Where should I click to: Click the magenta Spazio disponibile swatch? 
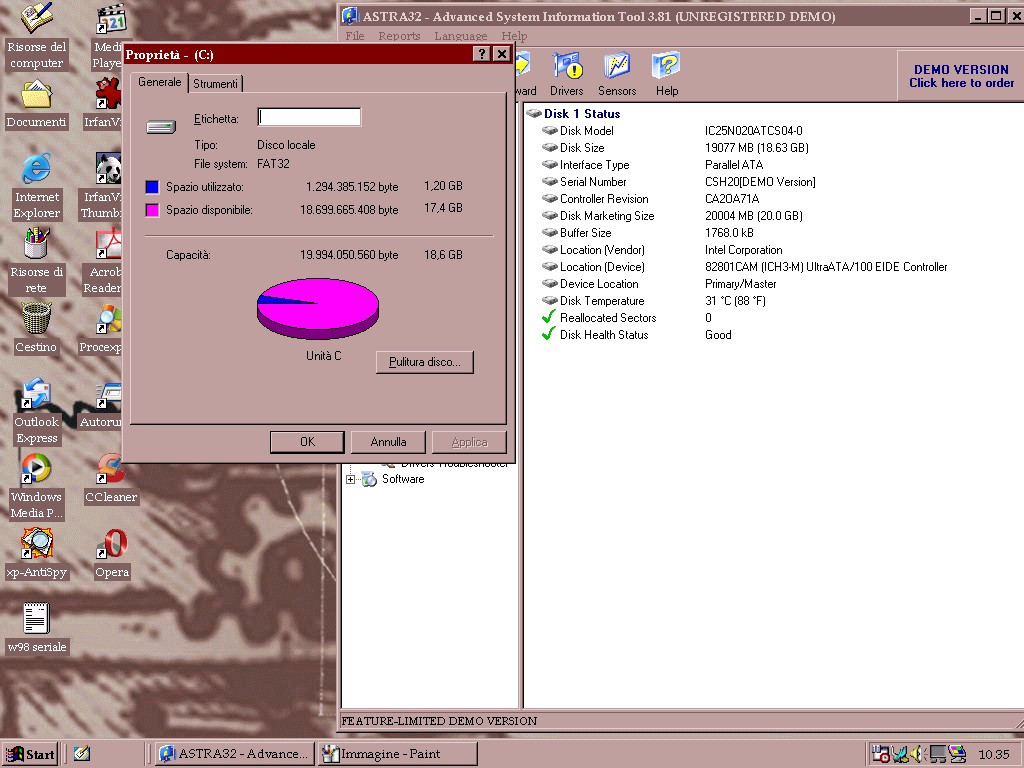coord(152,210)
